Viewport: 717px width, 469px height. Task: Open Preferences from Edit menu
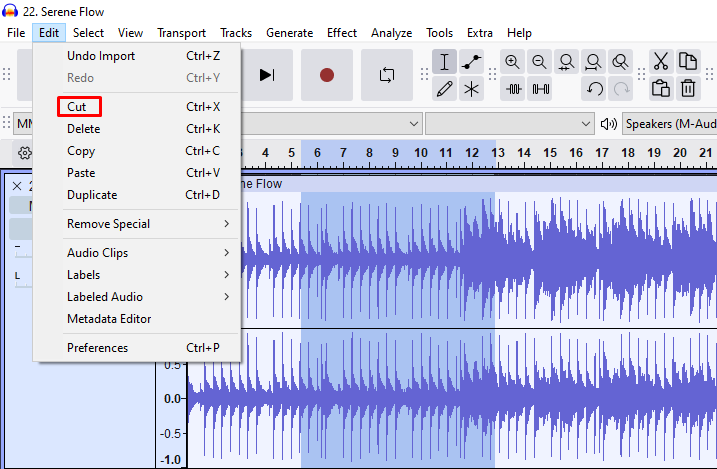[x=137, y=348]
